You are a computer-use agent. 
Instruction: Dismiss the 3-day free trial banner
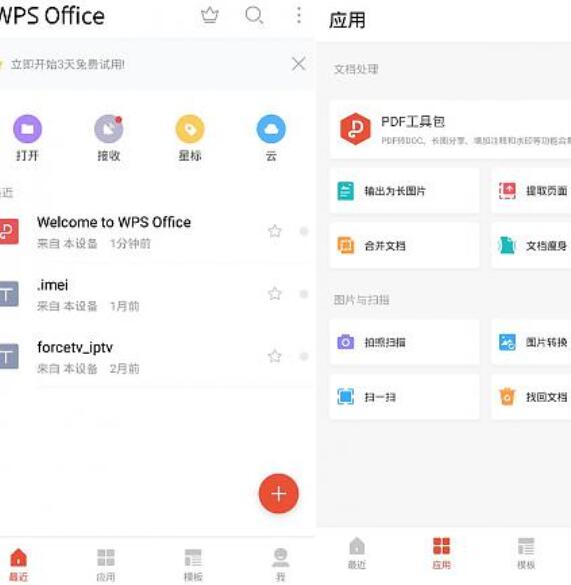[299, 64]
